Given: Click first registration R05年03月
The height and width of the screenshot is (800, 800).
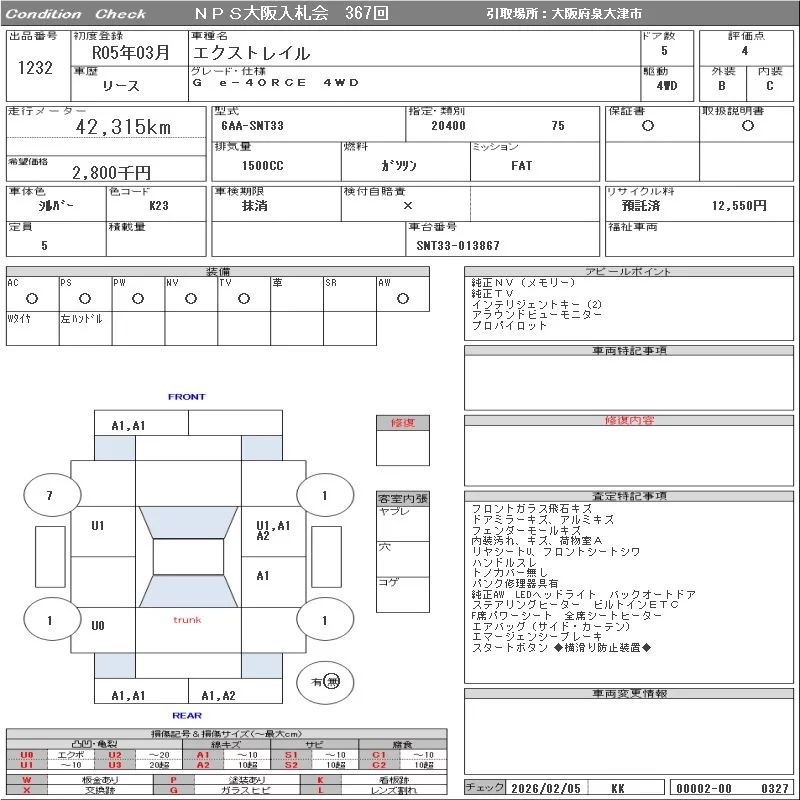Looking at the screenshot, I should [x=131, y=53].
